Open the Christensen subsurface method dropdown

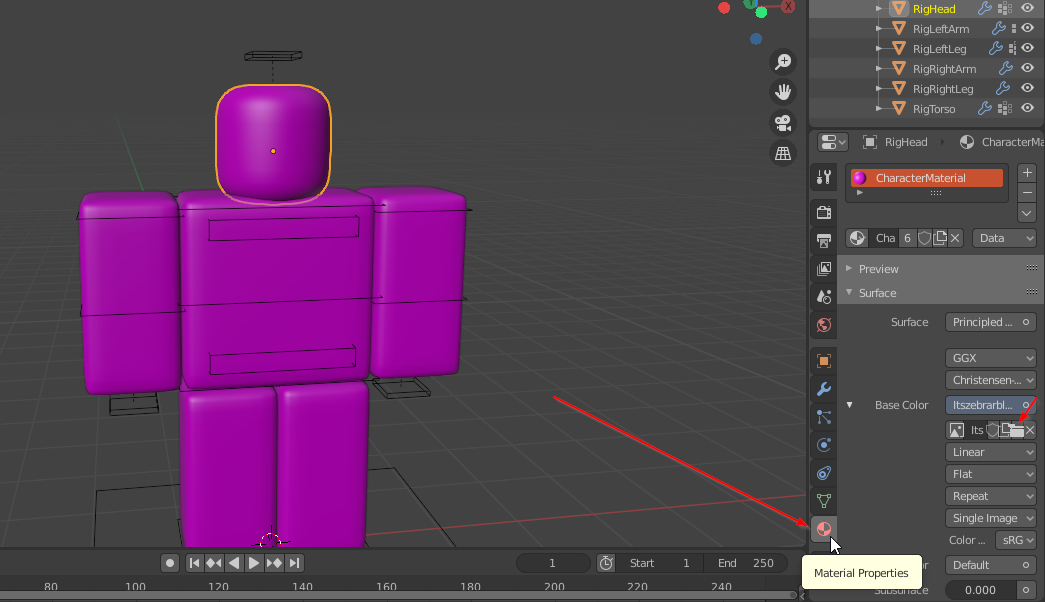(x=990, y=380)
